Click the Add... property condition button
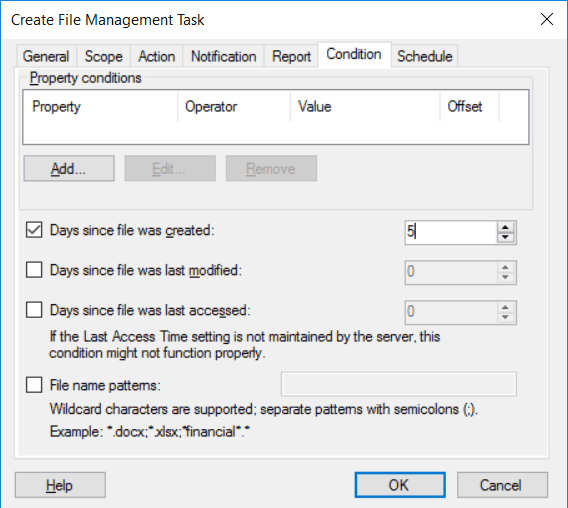The width and height of the screenshot is (568, 508). 69,168
